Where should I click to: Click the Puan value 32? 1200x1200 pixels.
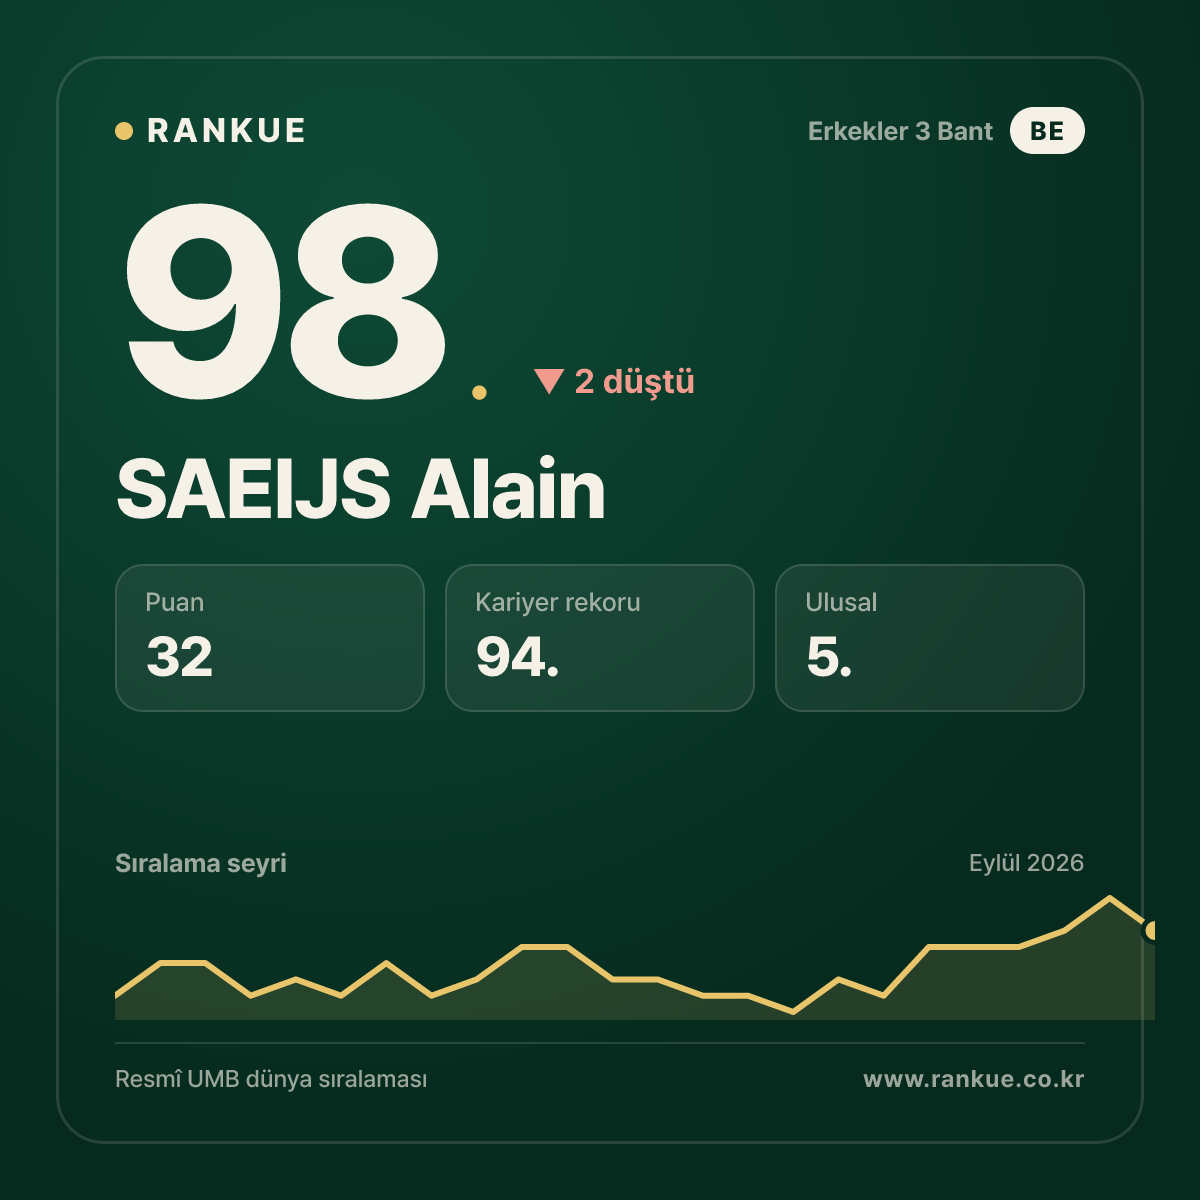[180, 657]
